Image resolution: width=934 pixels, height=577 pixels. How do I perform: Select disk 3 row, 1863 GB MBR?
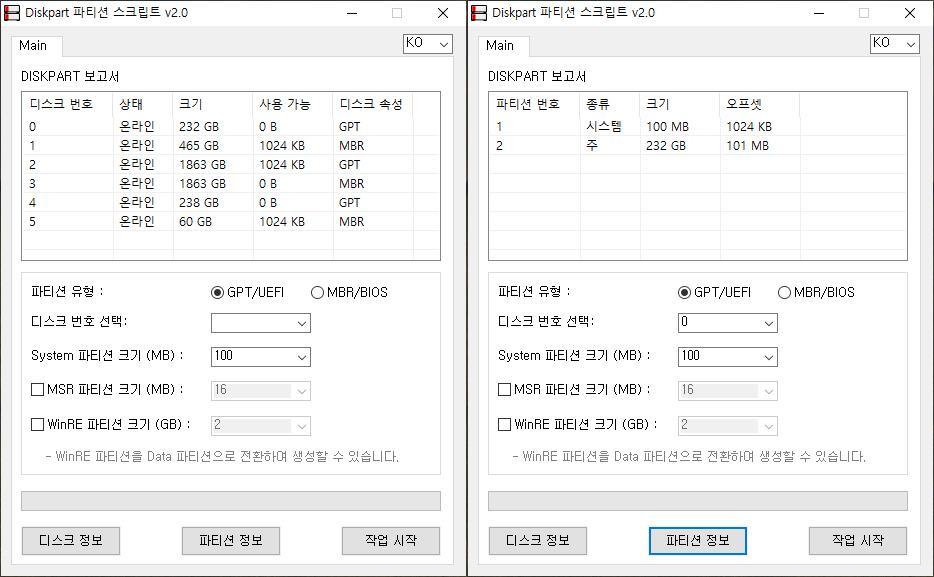231,184
